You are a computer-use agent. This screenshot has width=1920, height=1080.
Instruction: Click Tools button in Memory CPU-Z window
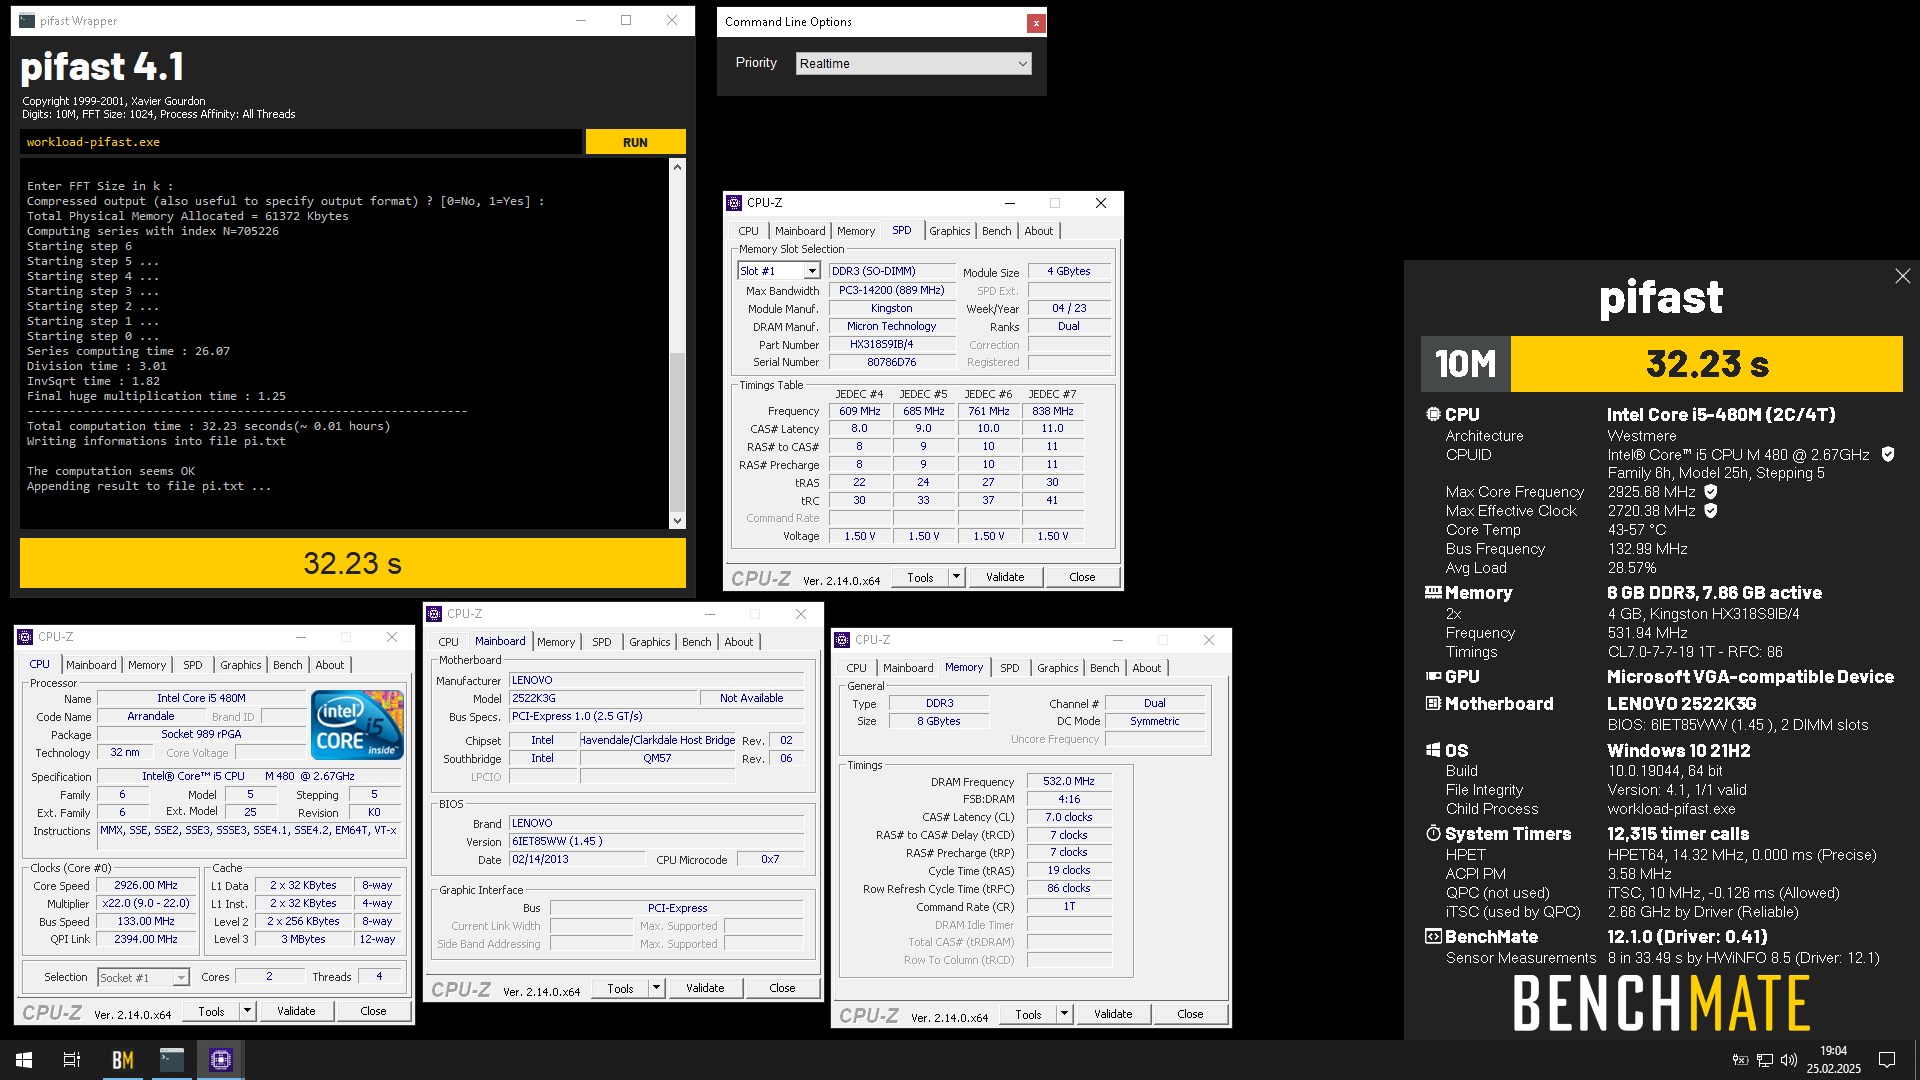coord(1028,1014)
